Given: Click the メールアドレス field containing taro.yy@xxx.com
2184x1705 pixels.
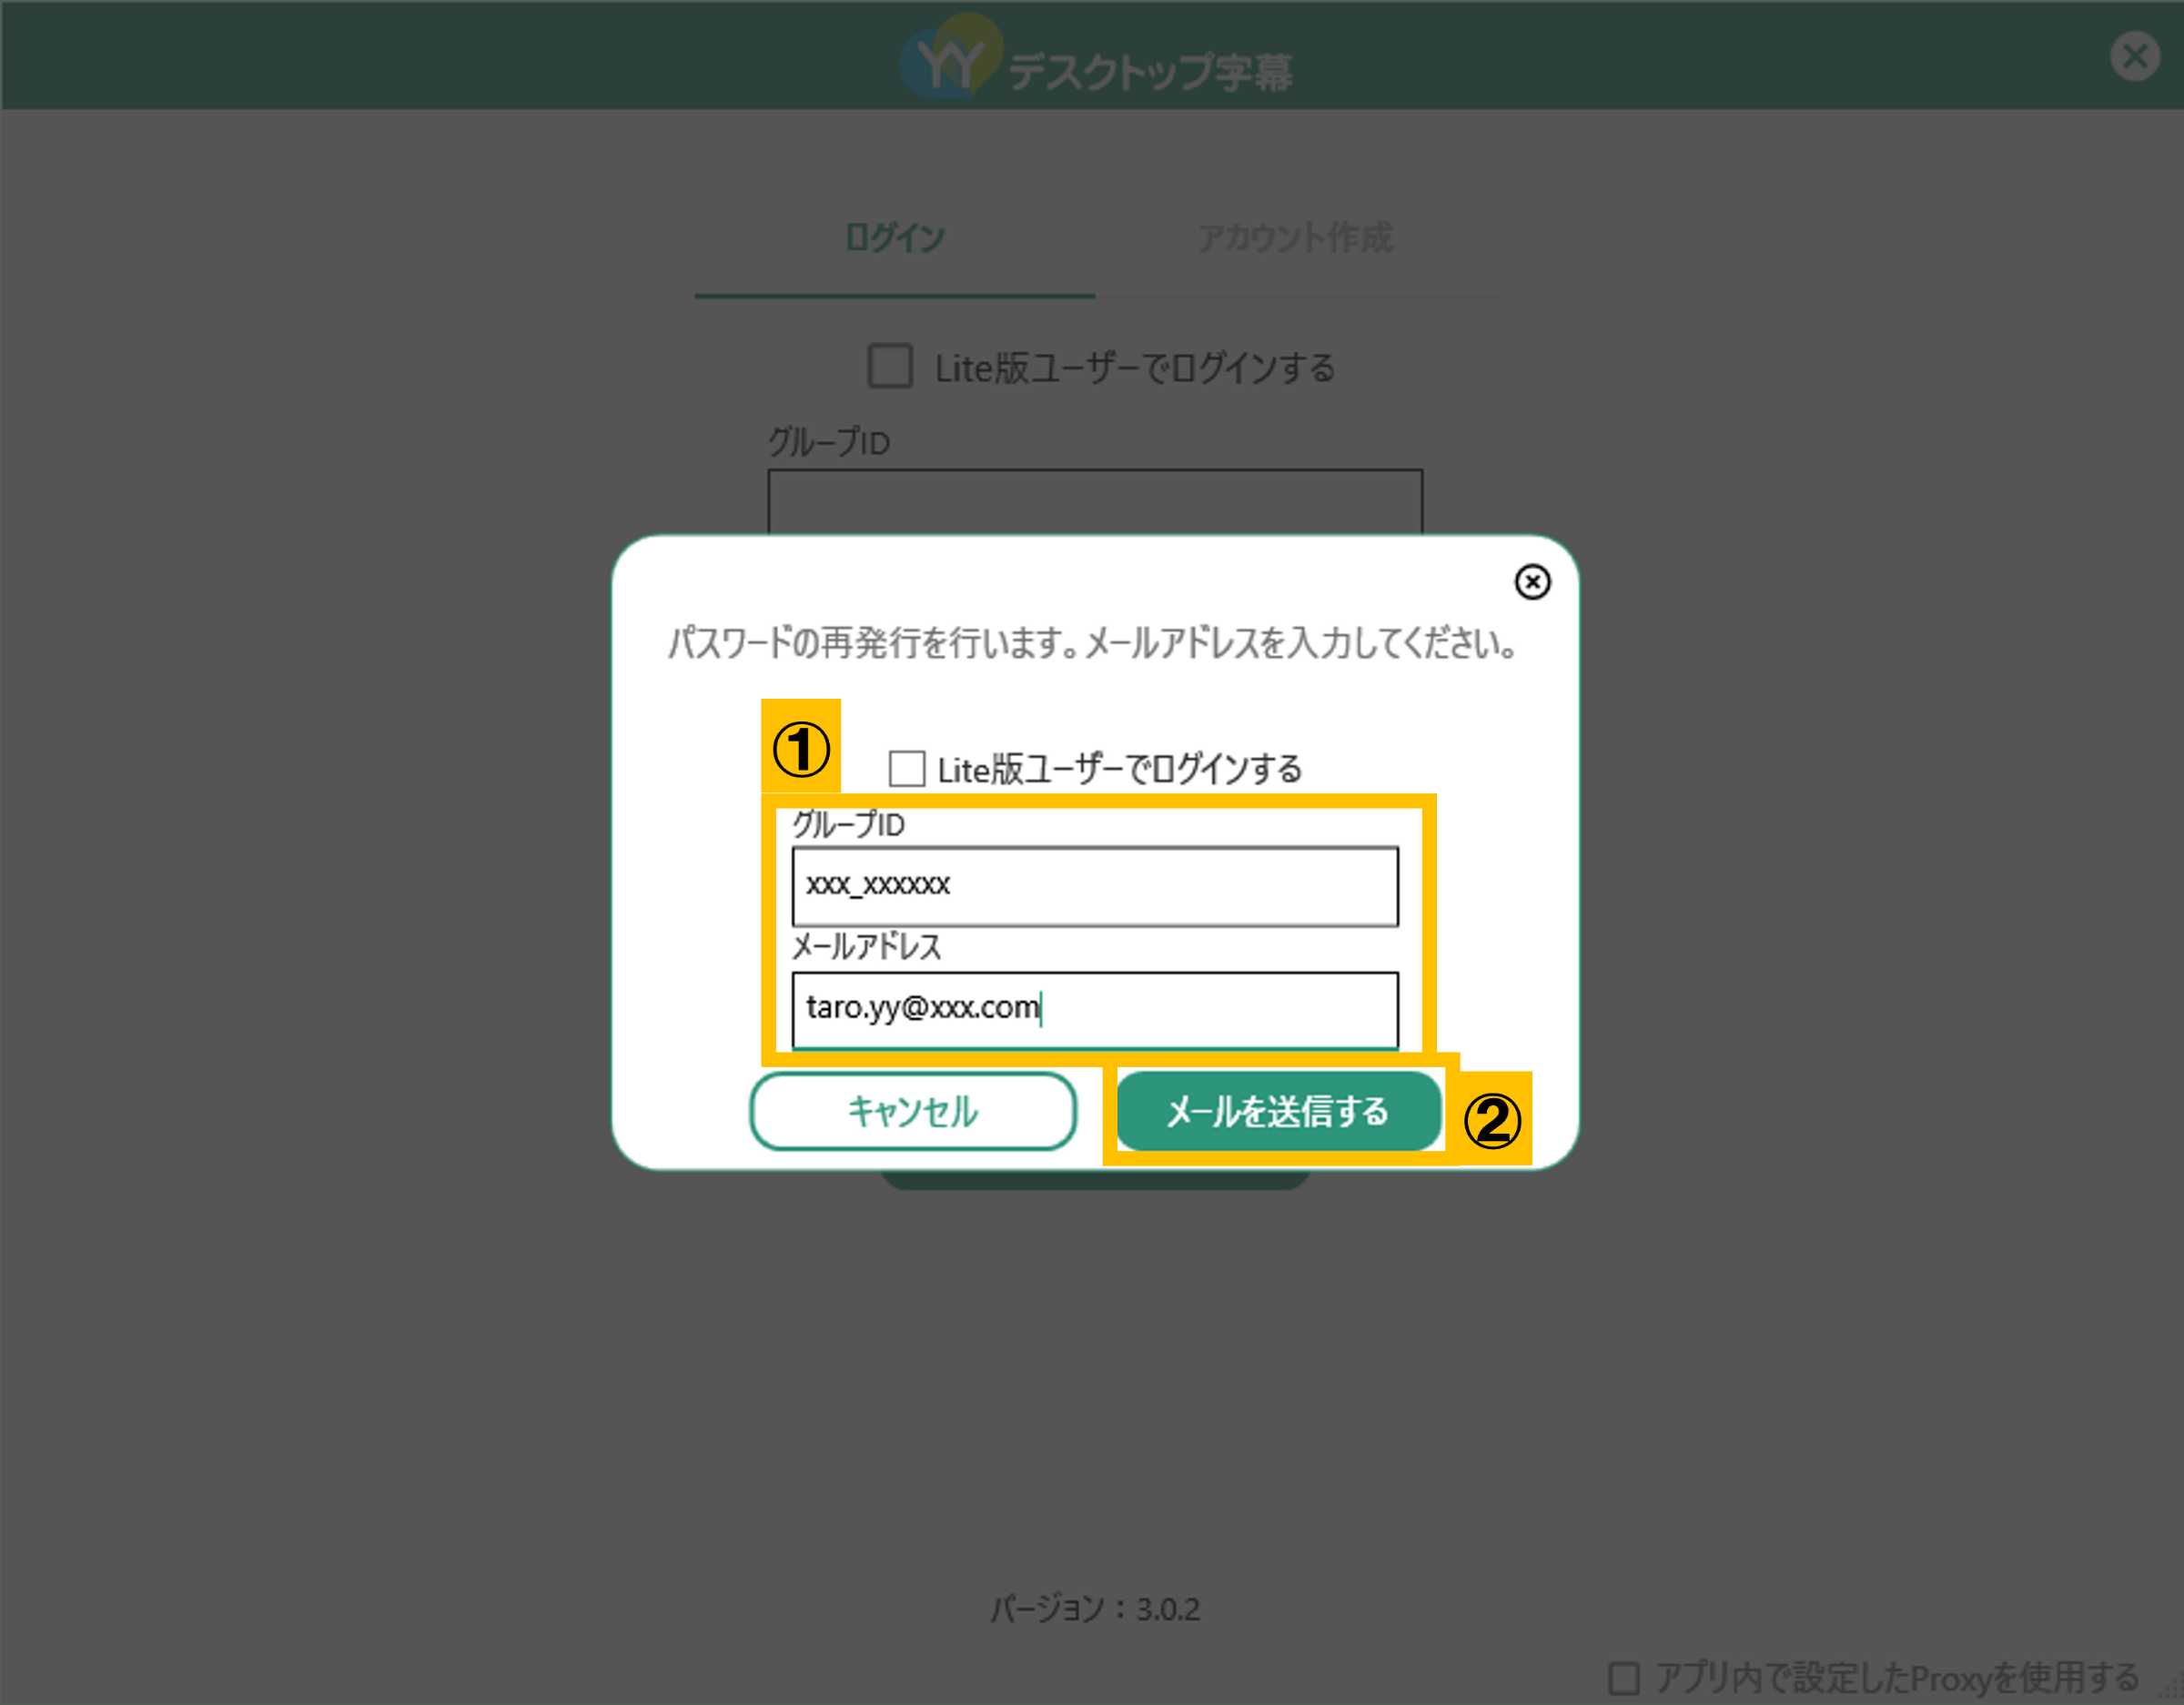Looking at the screenshot, I should click(x=1095, y=1010).
